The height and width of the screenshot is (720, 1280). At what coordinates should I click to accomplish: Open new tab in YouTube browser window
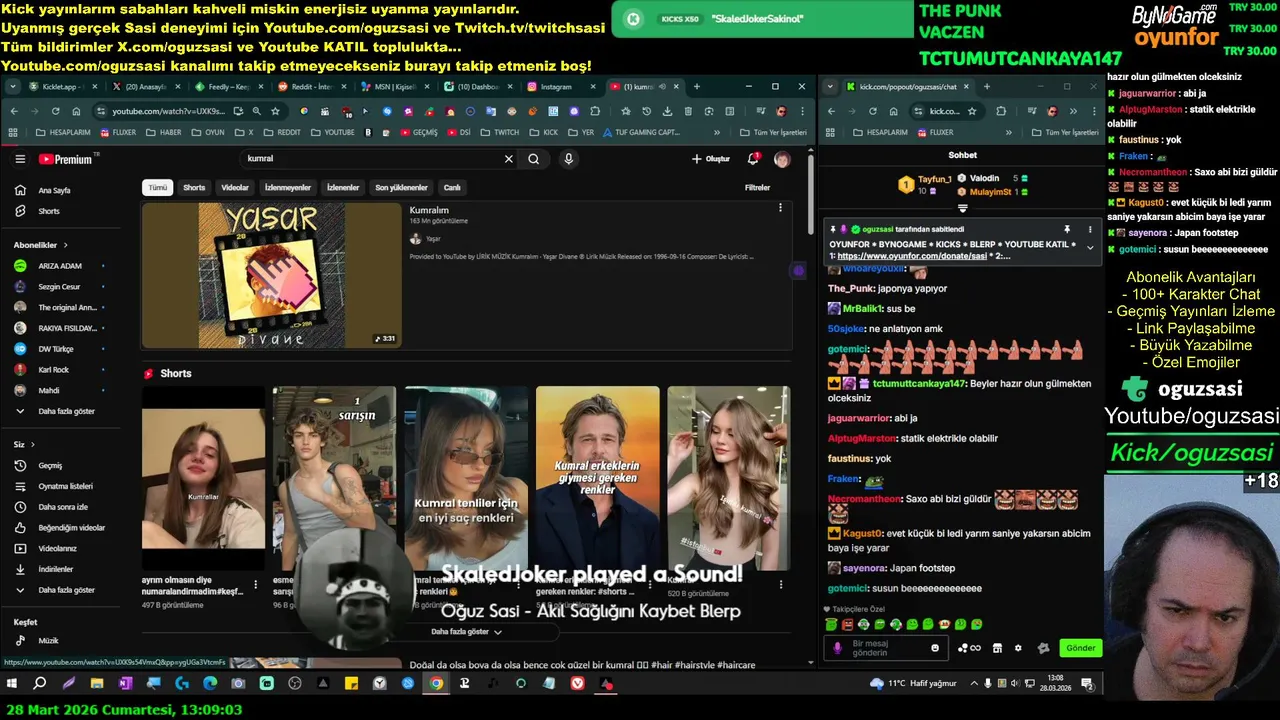[x=697, y=87]
